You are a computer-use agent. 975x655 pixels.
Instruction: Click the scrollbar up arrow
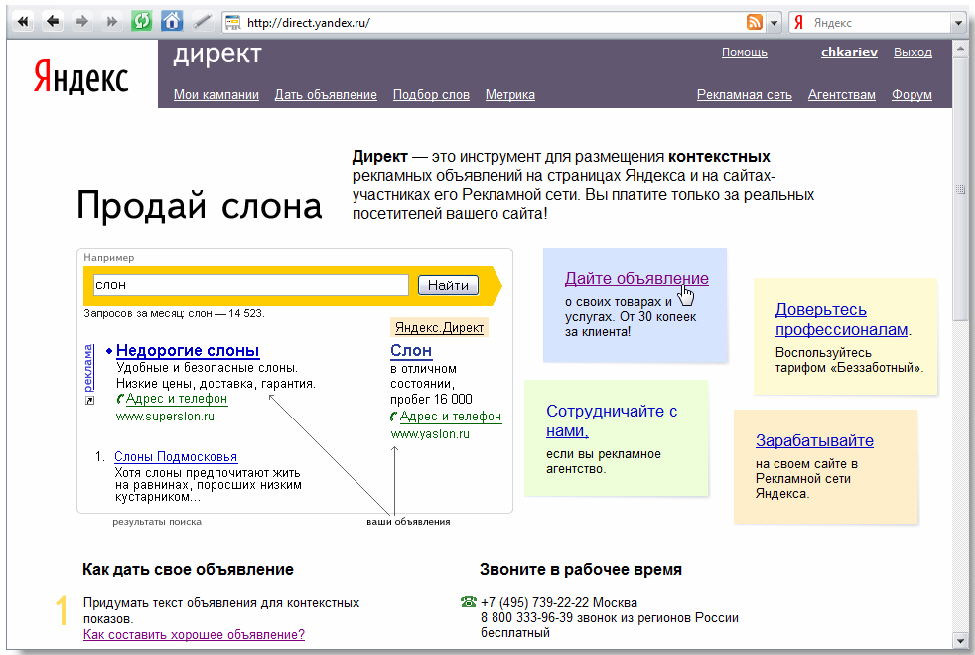pos(960,49)
